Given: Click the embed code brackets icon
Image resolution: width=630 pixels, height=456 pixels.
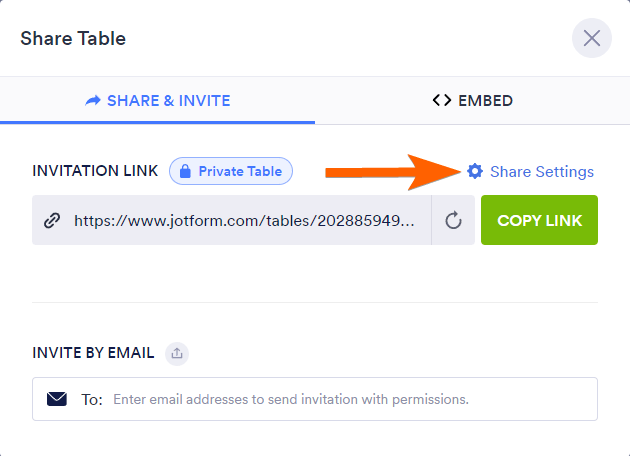Looking at the screenshot, I should coord(441,101).
